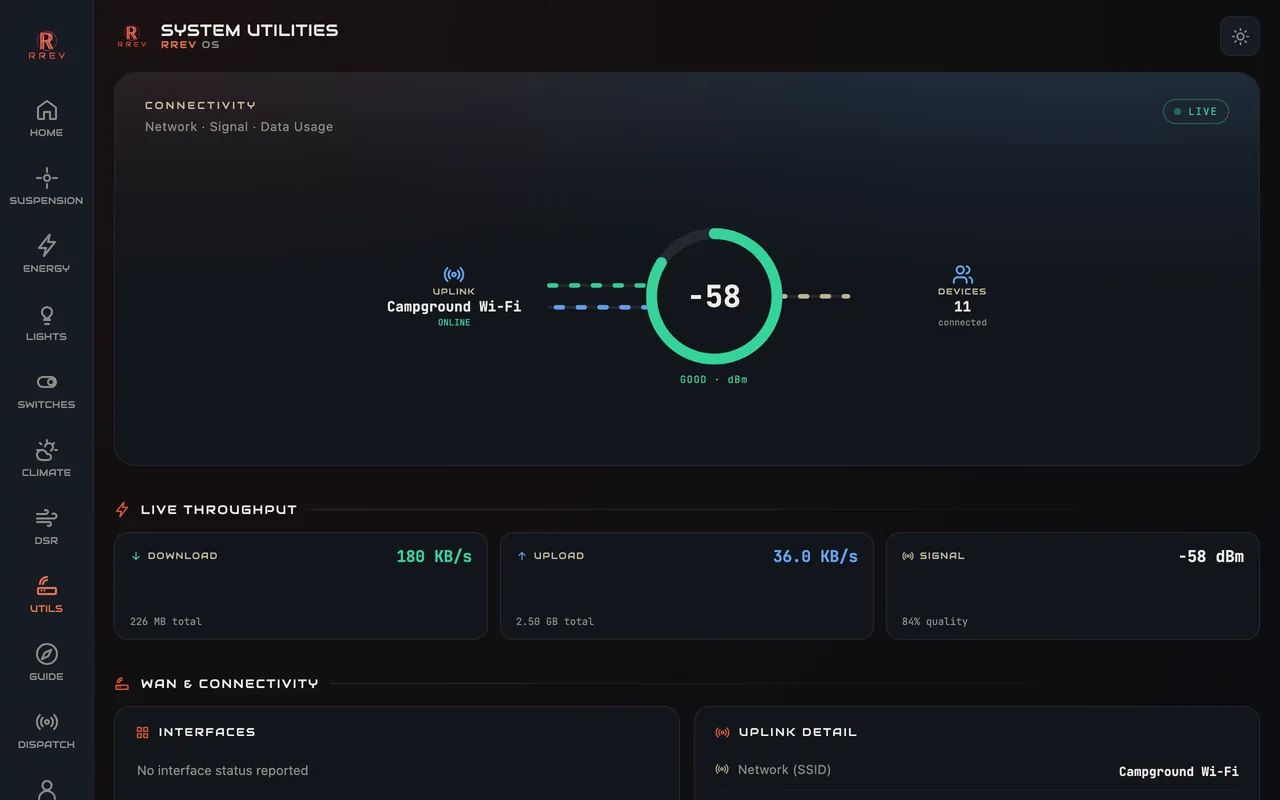Viewport: 1280px width, 800px height.
Task: Click Network · Signal · Data Usage subtitle
Action: click(x=239, y=127)
